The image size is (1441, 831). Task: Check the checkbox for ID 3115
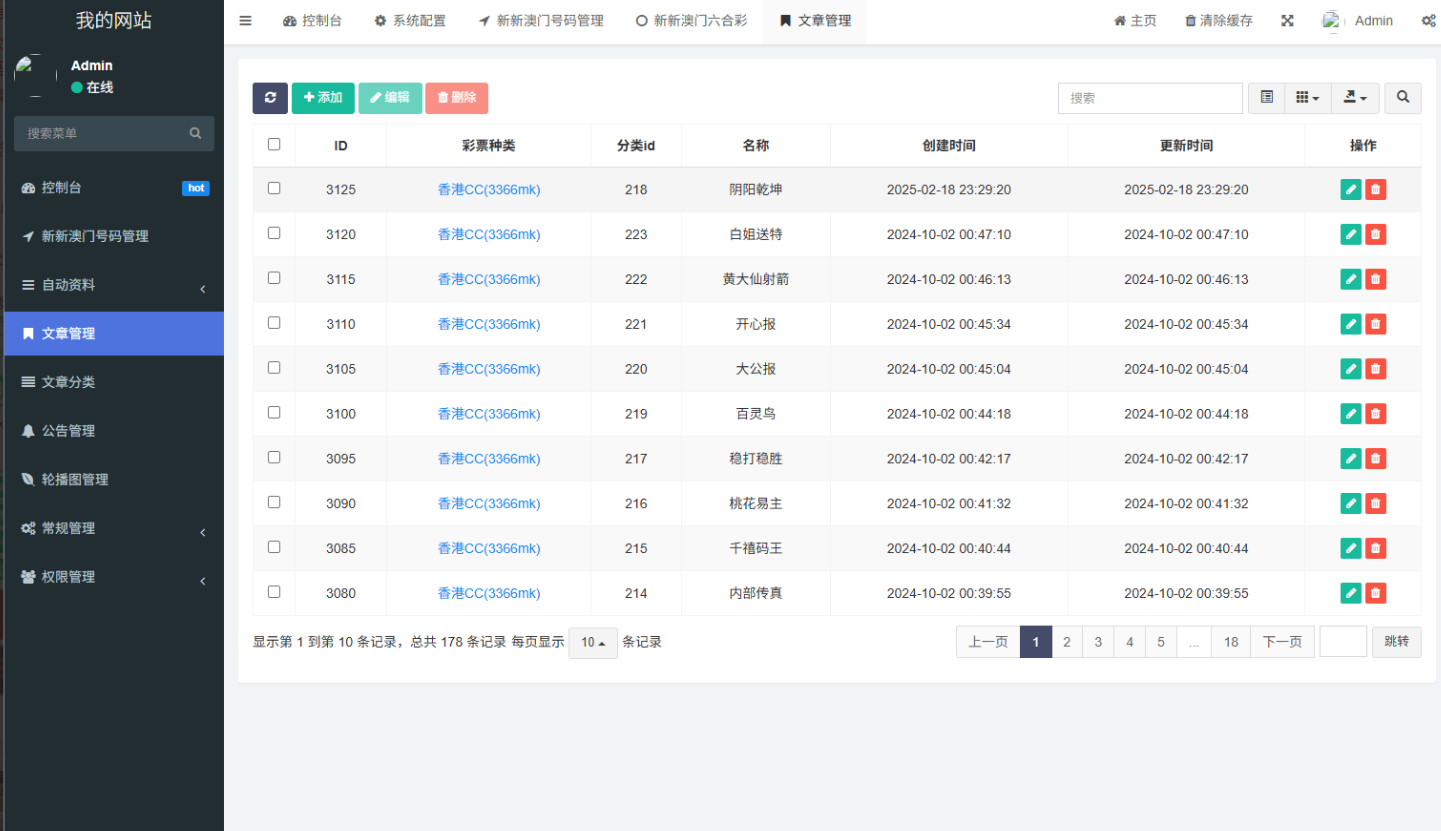(x=274, y=278)
